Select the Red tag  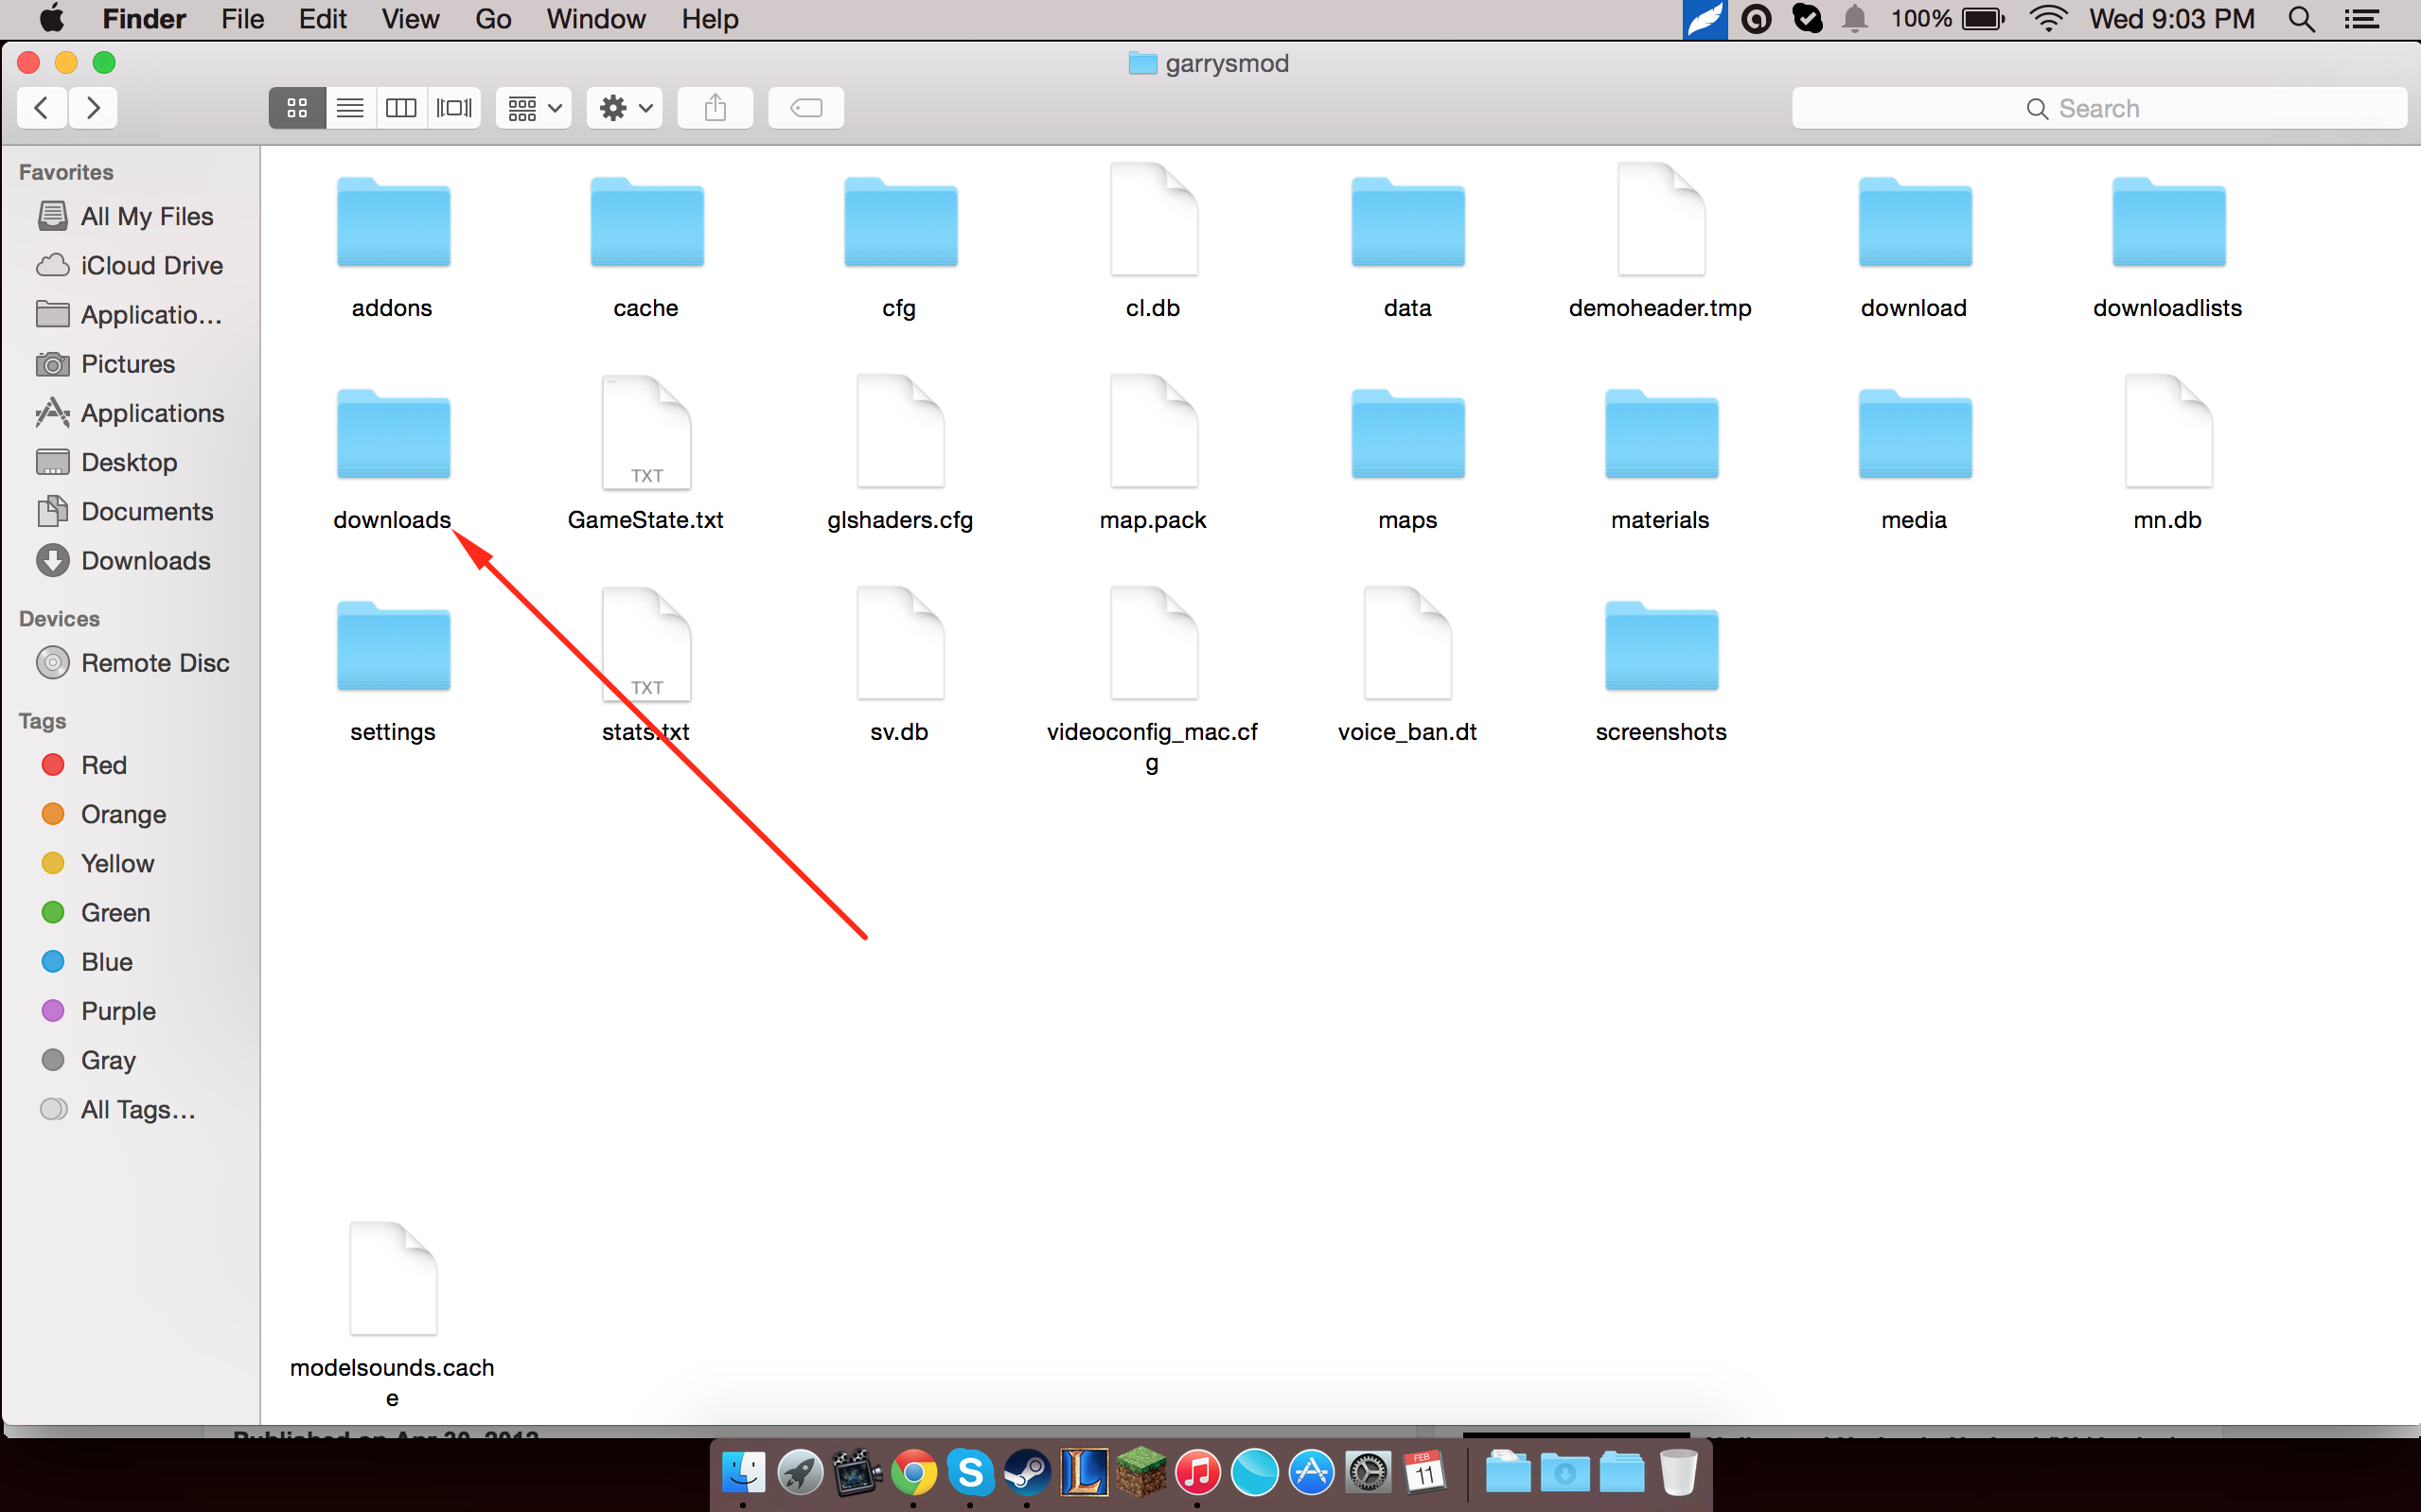(x=103, y=765)
